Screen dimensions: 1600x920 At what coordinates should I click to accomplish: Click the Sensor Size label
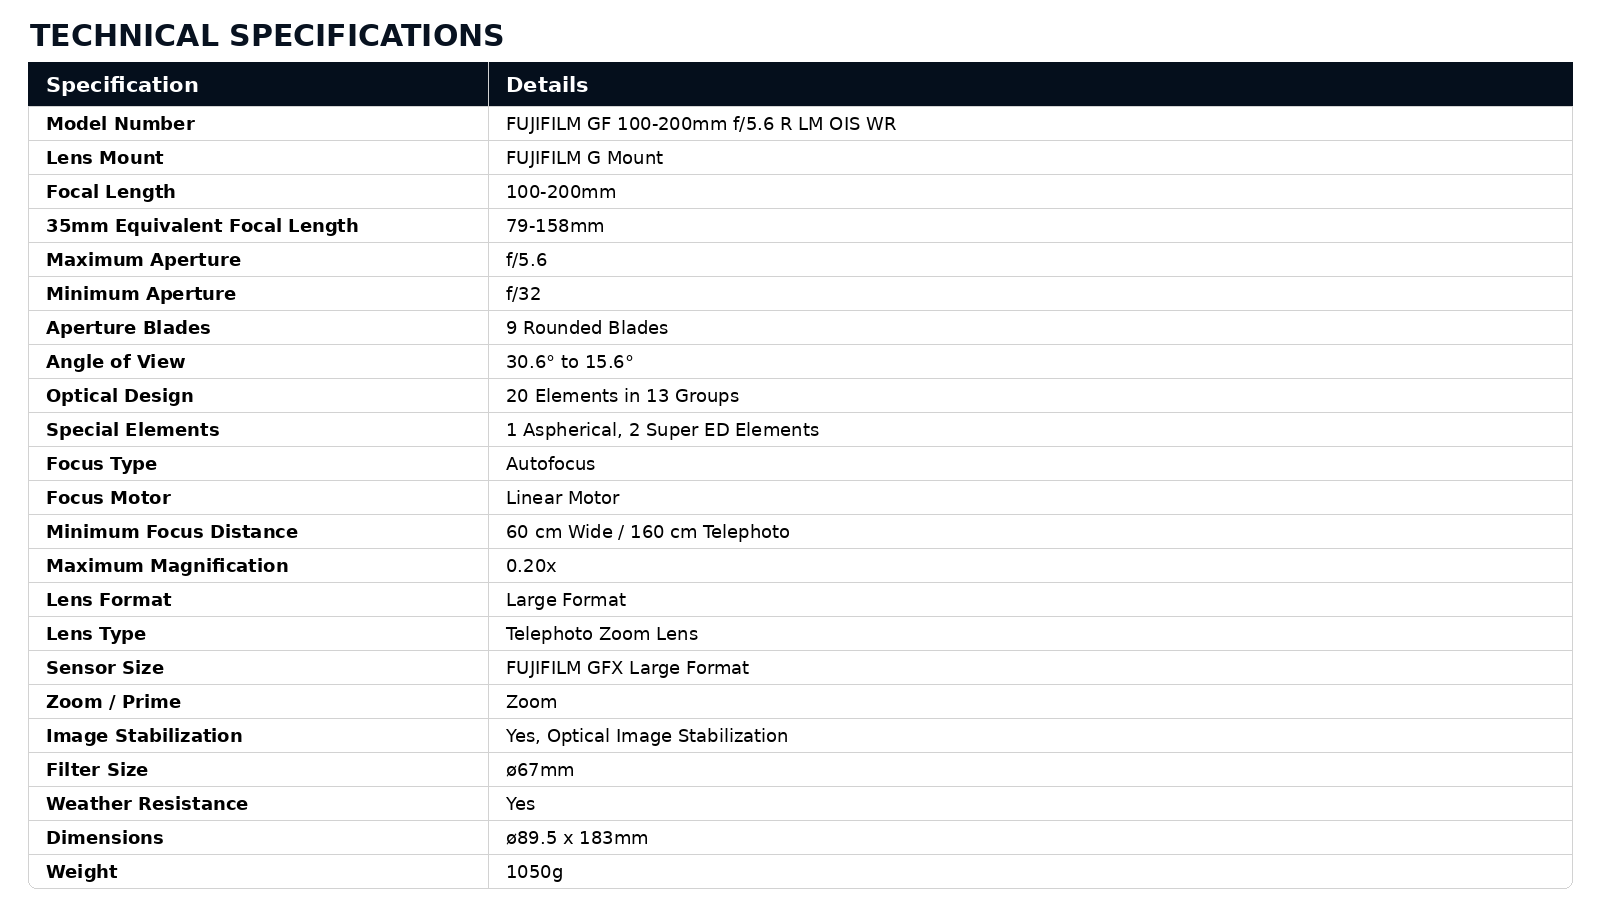pos(105,668)
